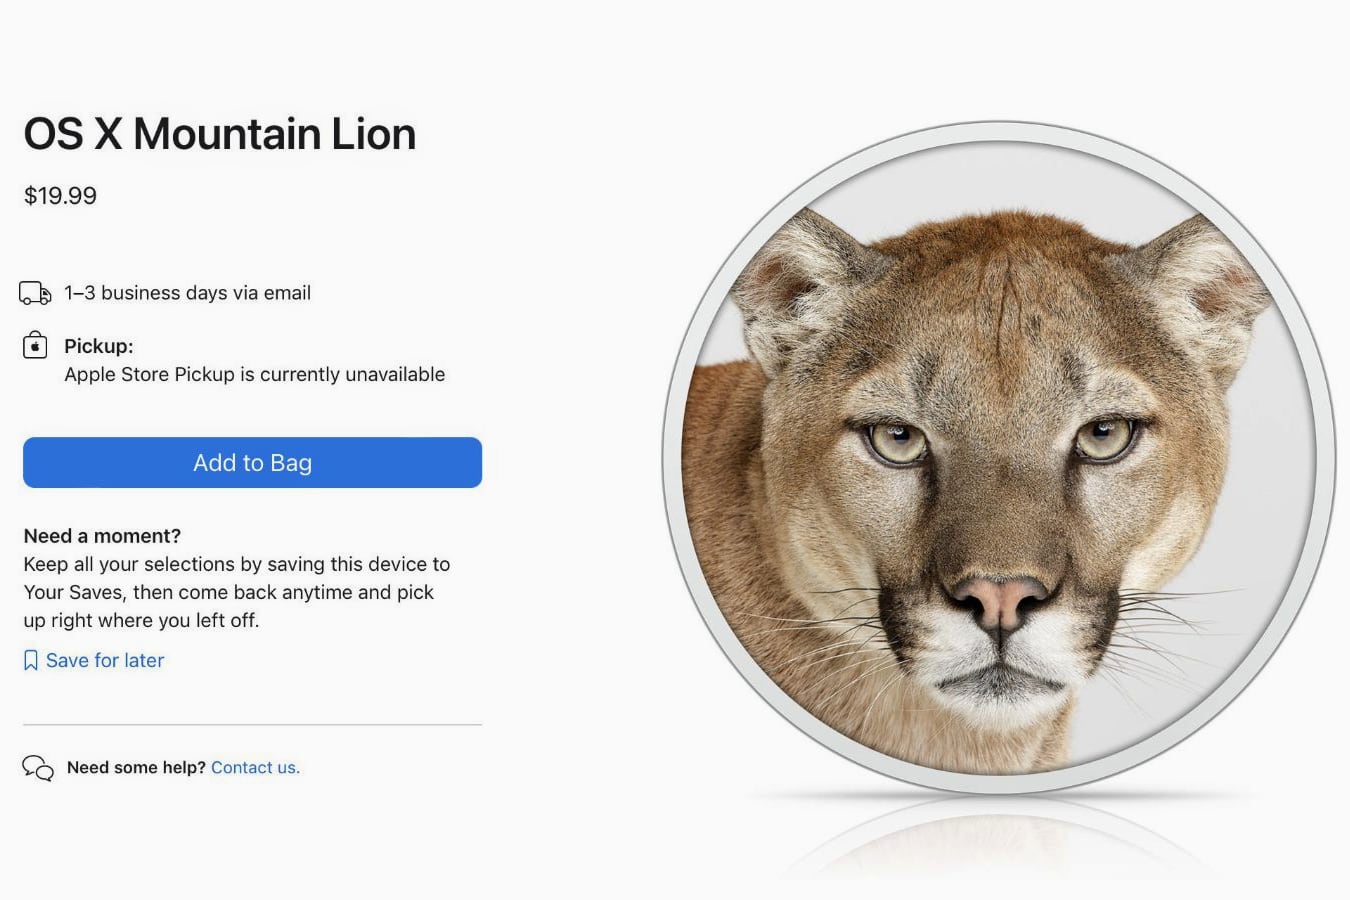Click the Your Saves description paragraph

pyautogui.click(x=237, y=592)
